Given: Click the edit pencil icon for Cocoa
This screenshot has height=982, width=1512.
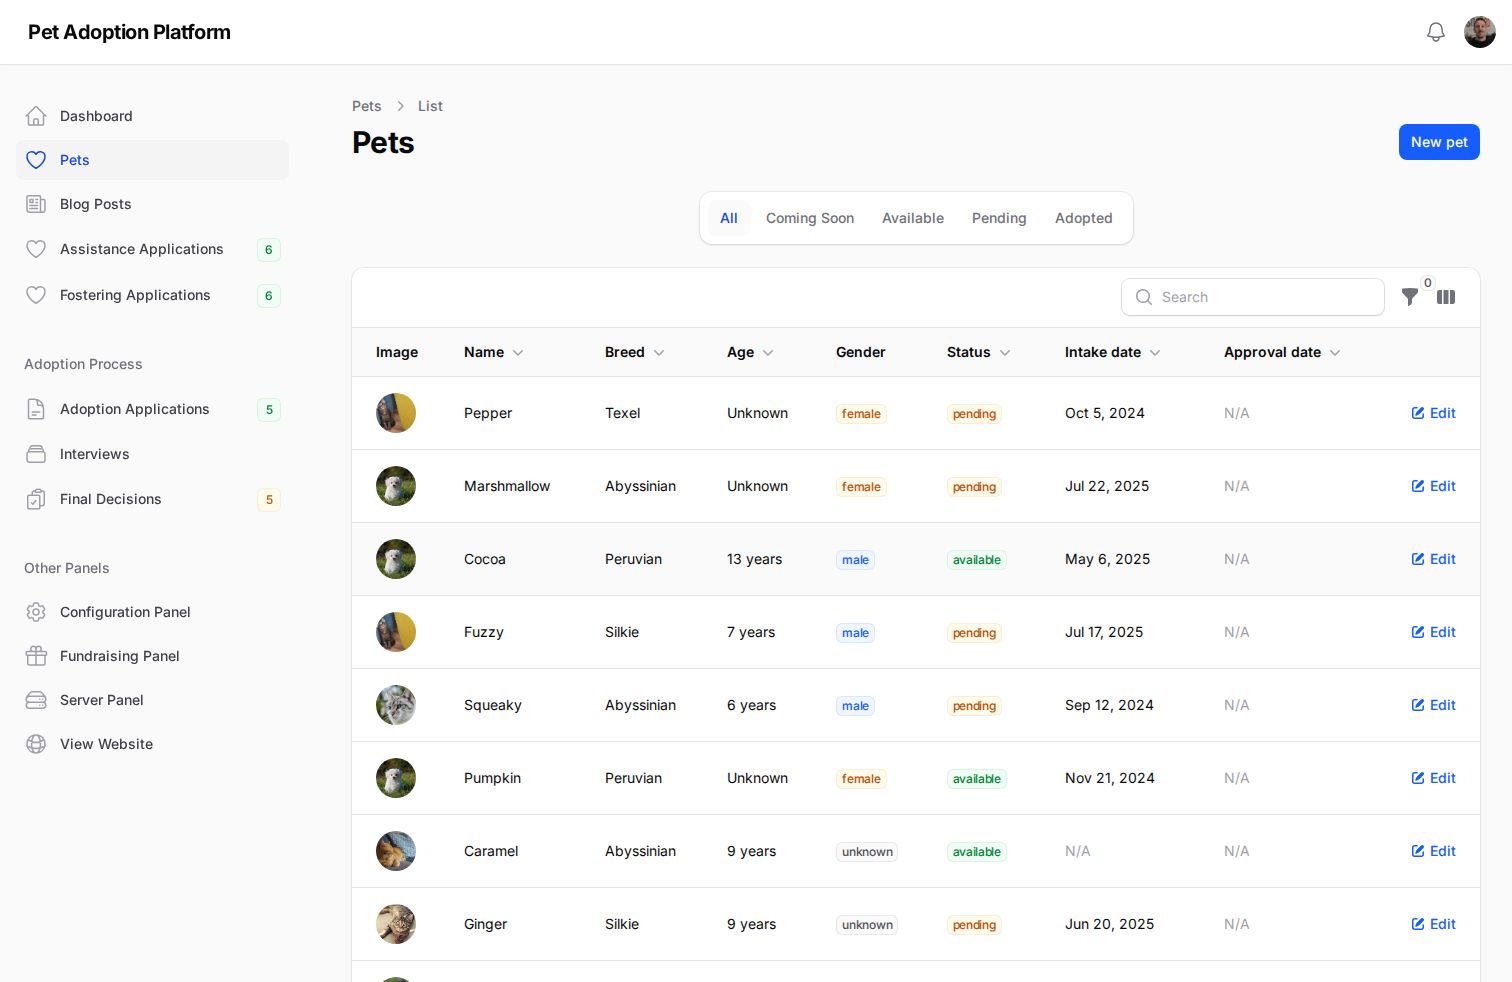Looking at the screenshot, I should tap(1418, 559).
